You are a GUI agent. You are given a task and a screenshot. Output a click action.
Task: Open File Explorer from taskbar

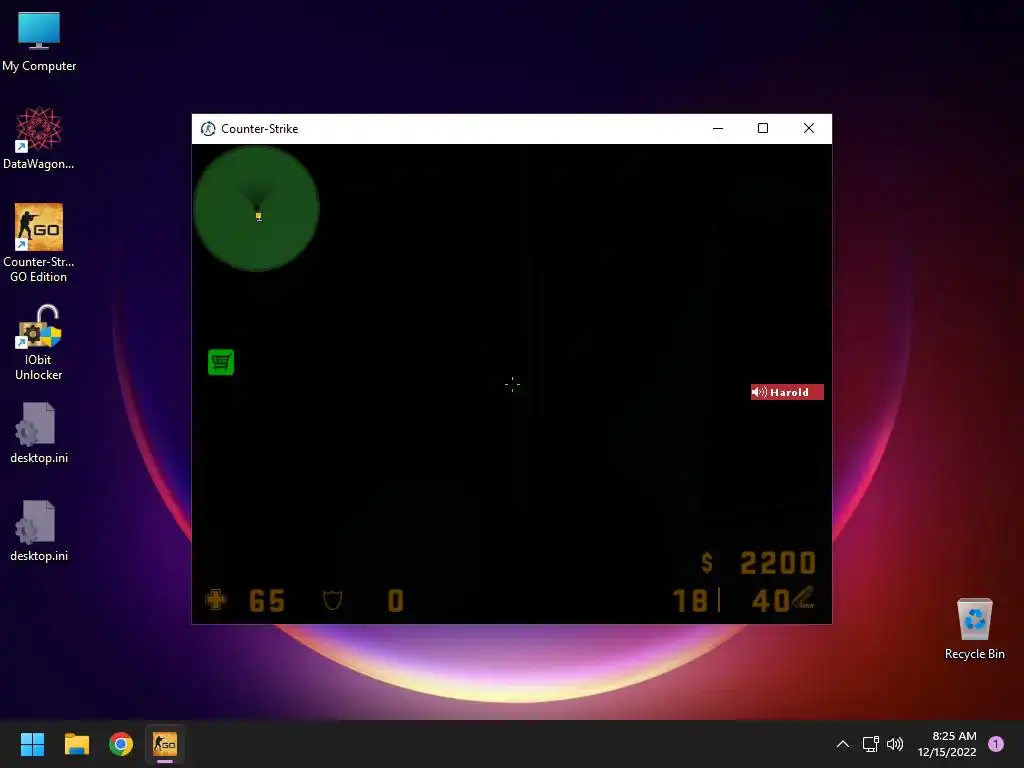(76, 744)
